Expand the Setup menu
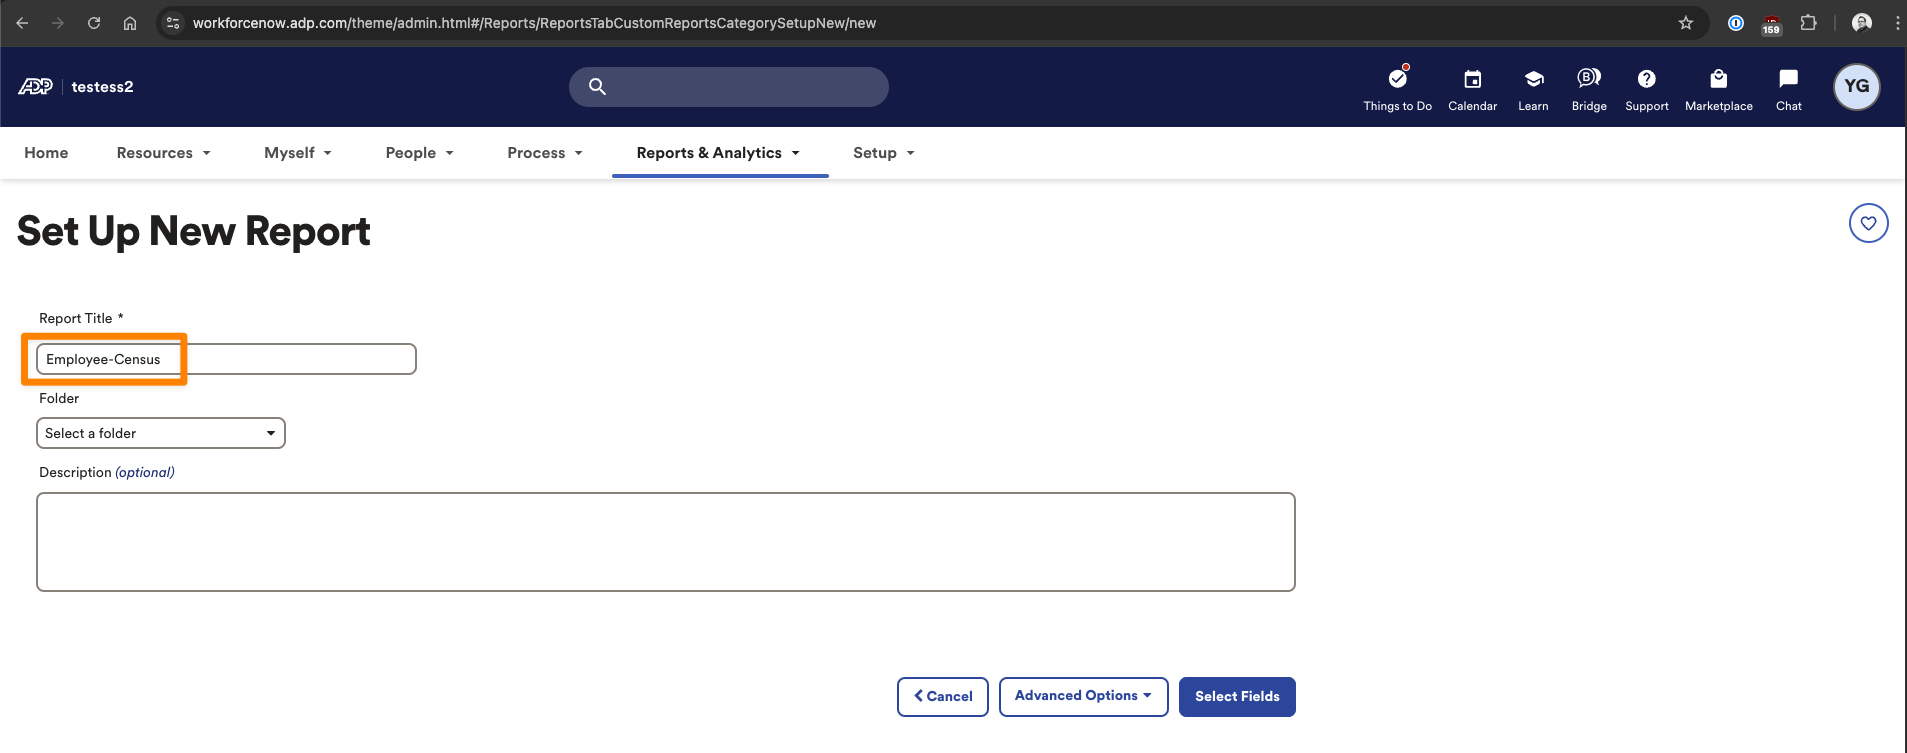This screenshot has width=1907, height=753. (884, 153)
